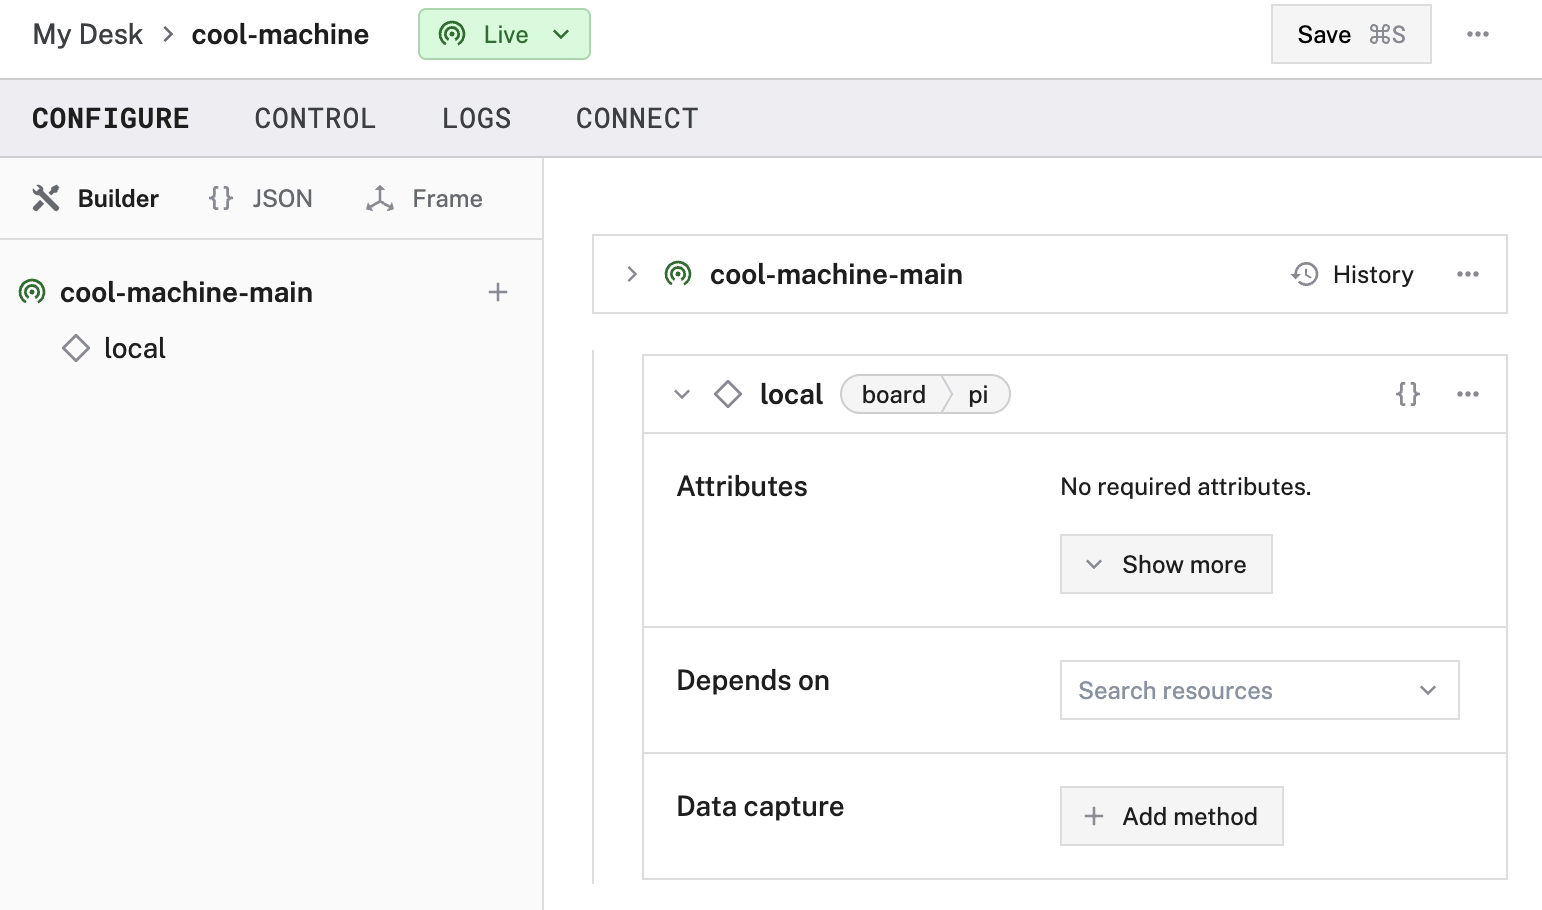Click the top-right page options ellipsis

pos(1477,34)
